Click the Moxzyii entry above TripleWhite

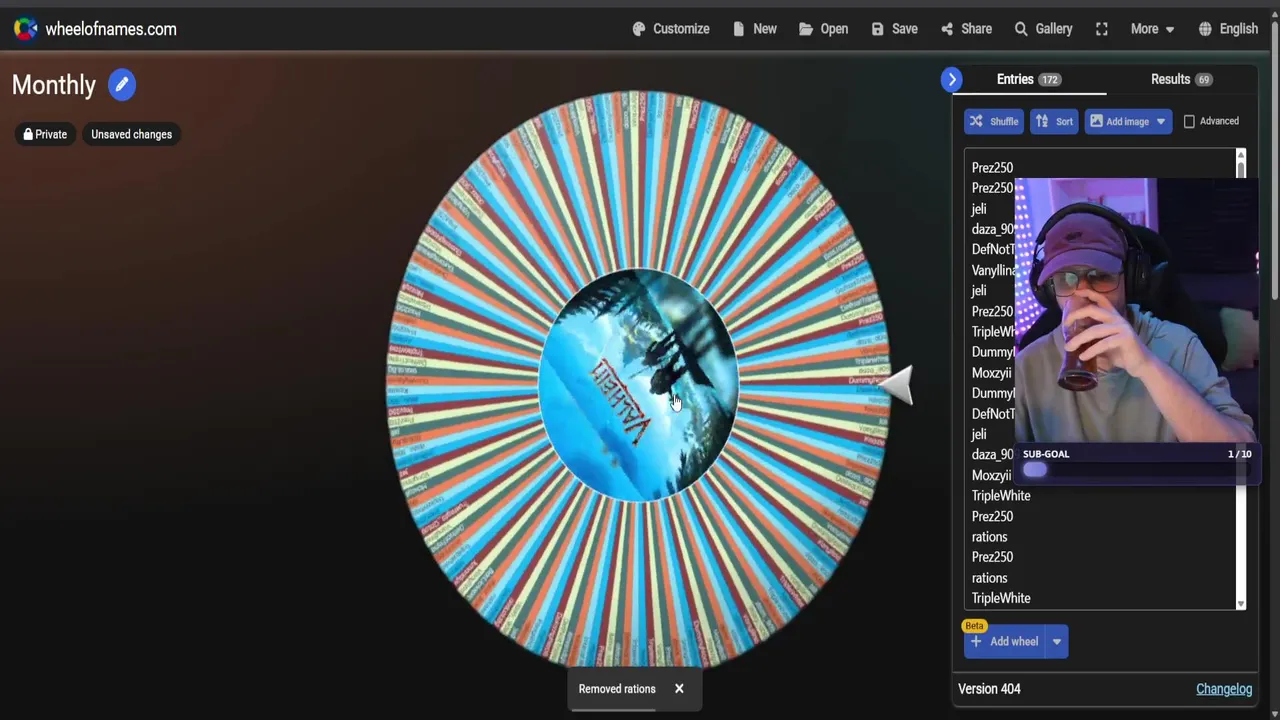(991, 475)
